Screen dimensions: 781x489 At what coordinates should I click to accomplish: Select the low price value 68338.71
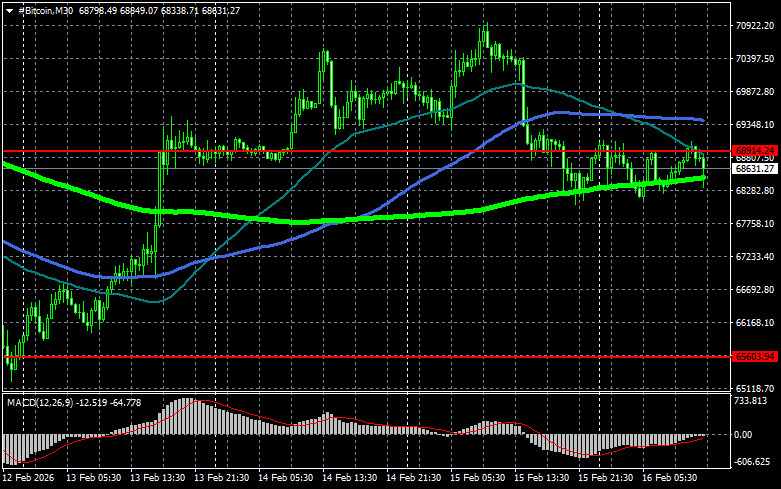pyautogui.click(x=180, y=10)
